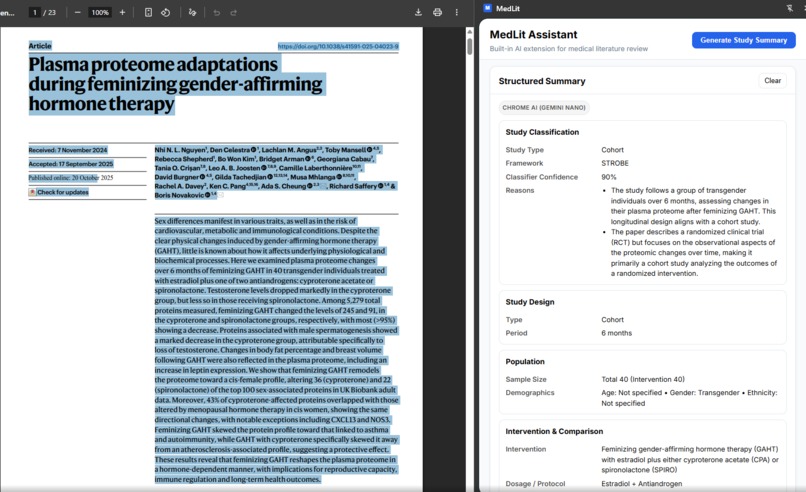
Task: Click the Classifier Confidence label
Action: 542,177
